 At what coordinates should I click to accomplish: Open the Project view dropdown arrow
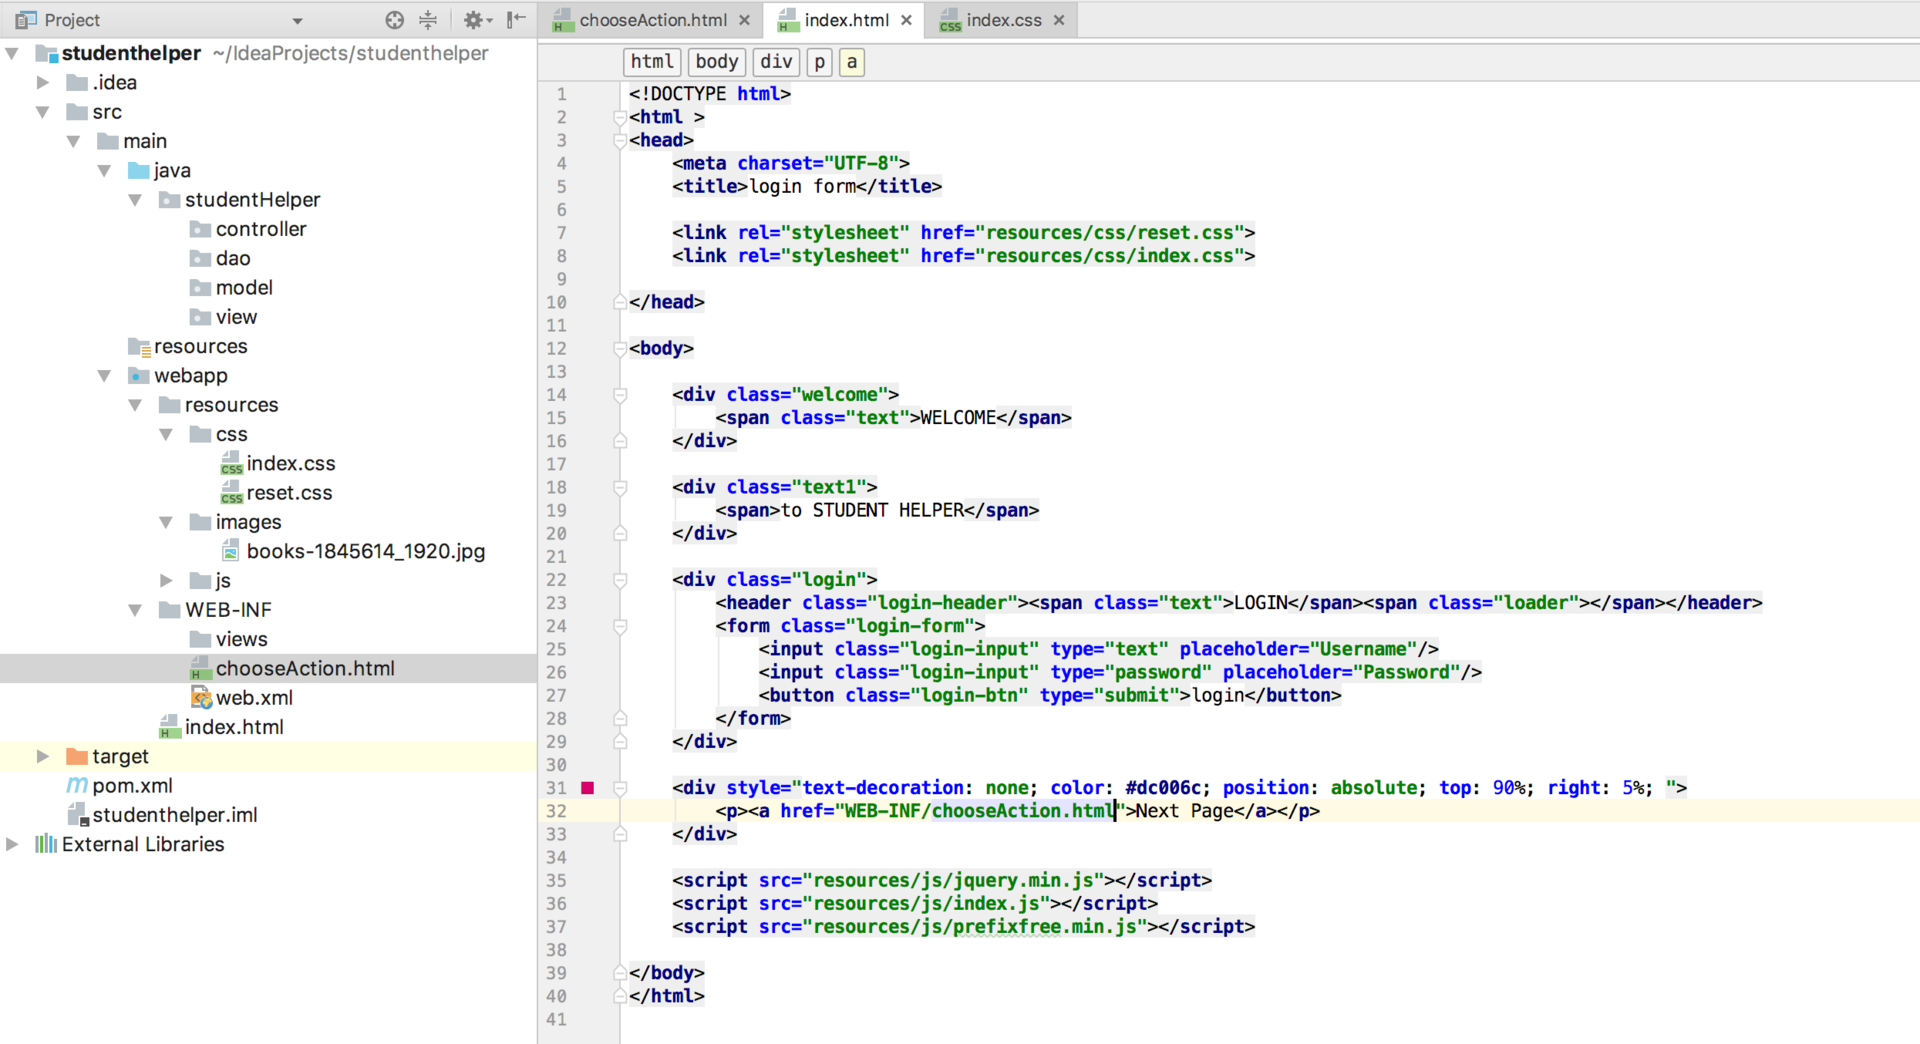297,21
